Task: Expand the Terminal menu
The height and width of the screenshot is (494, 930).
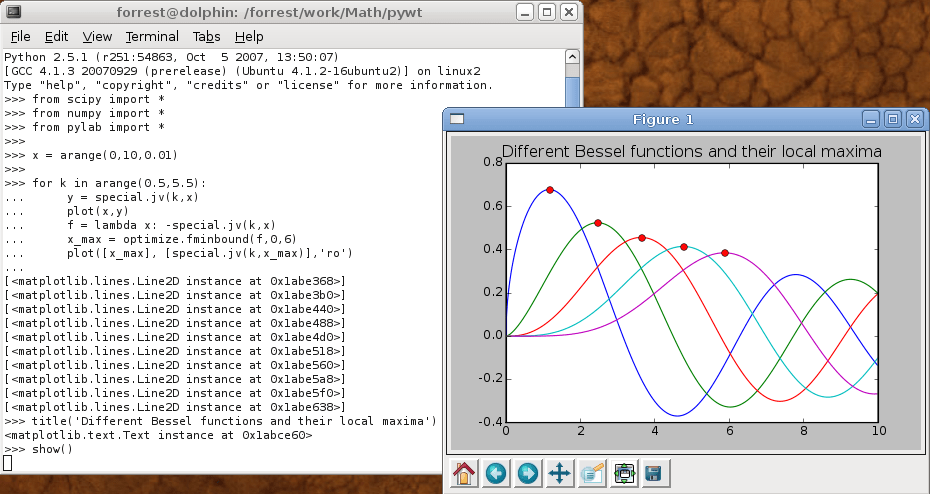Action: [151, 36]
